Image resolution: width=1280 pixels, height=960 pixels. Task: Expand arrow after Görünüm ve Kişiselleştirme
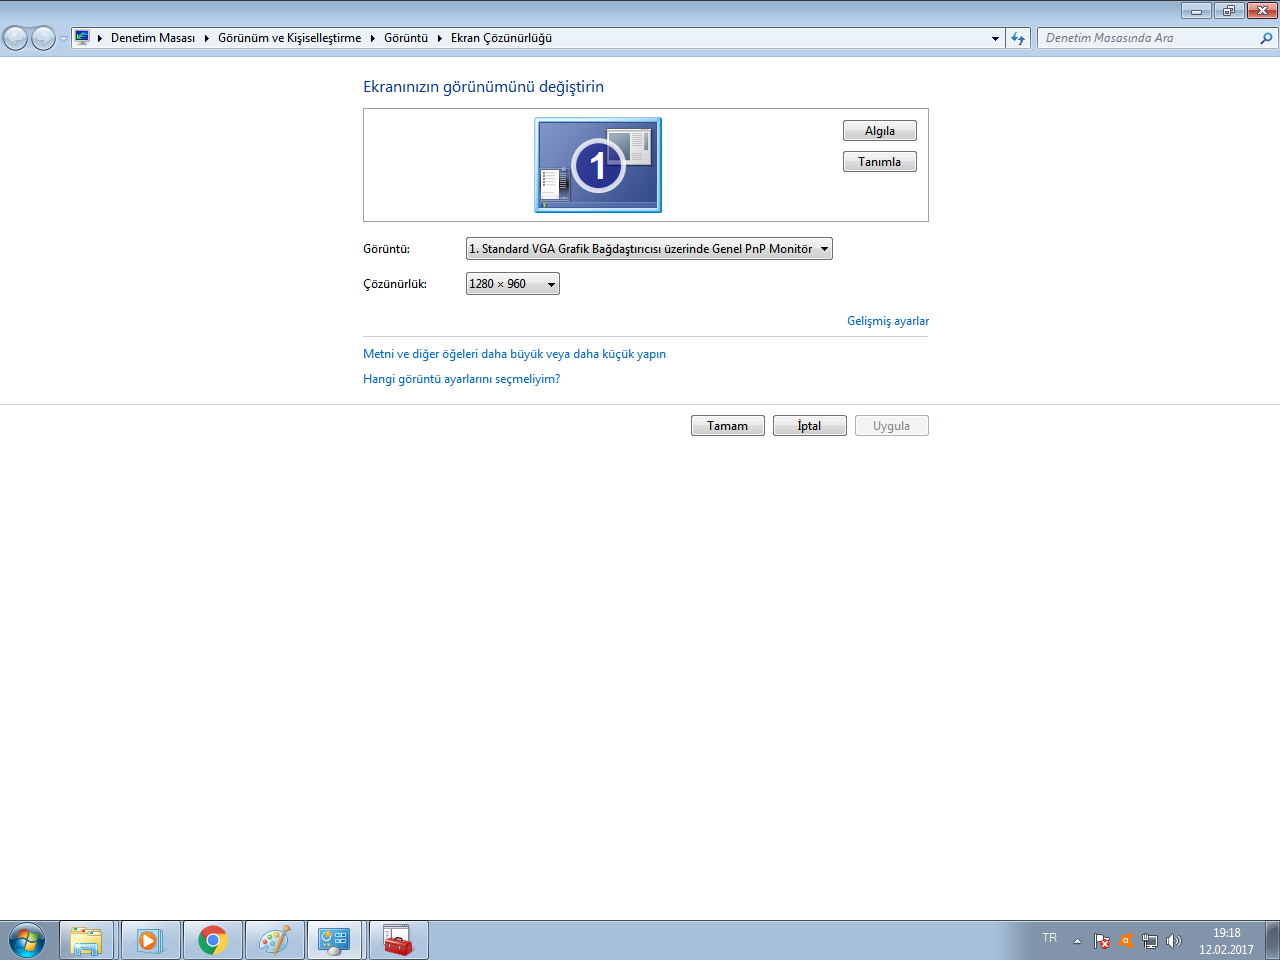372,38
